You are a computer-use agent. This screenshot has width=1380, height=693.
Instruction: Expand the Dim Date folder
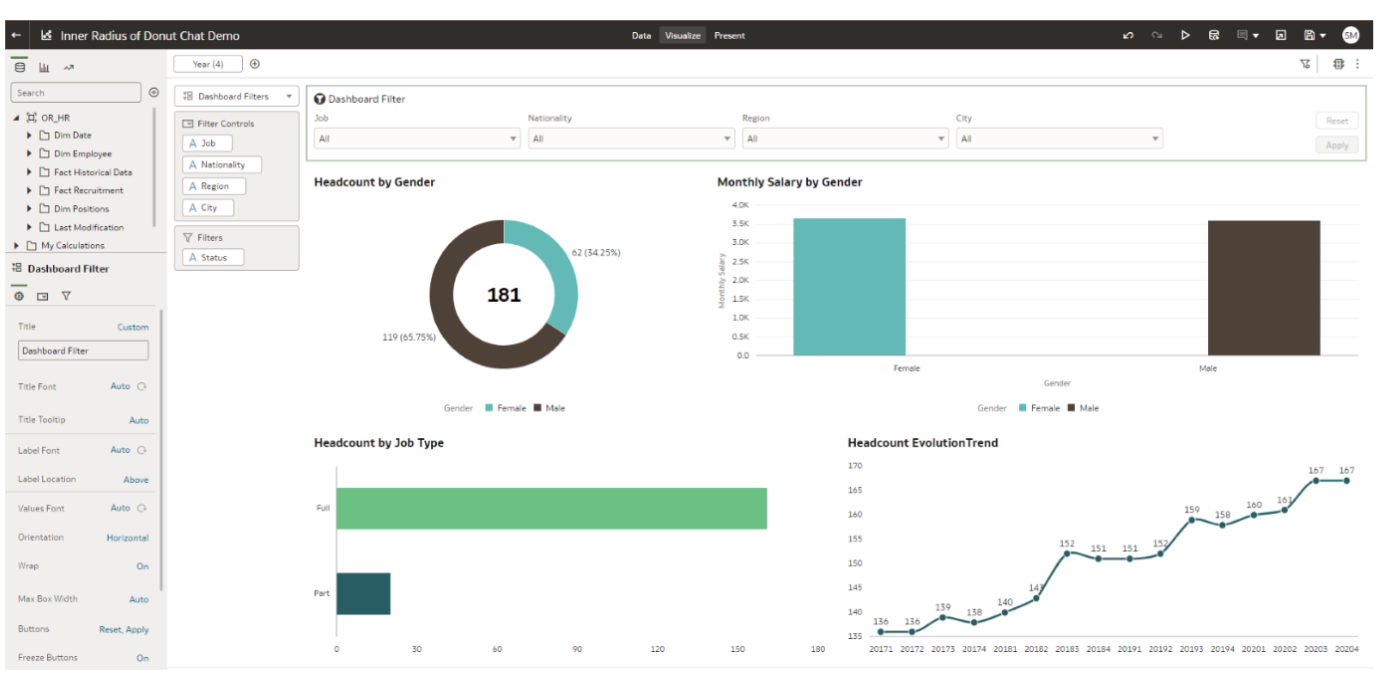30,135
